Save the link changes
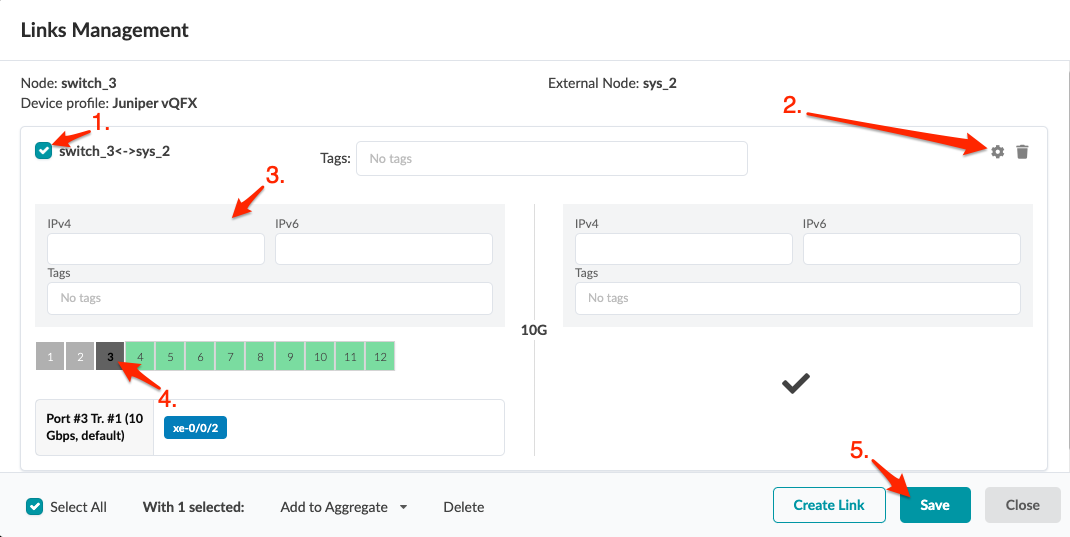 [935, 505]
